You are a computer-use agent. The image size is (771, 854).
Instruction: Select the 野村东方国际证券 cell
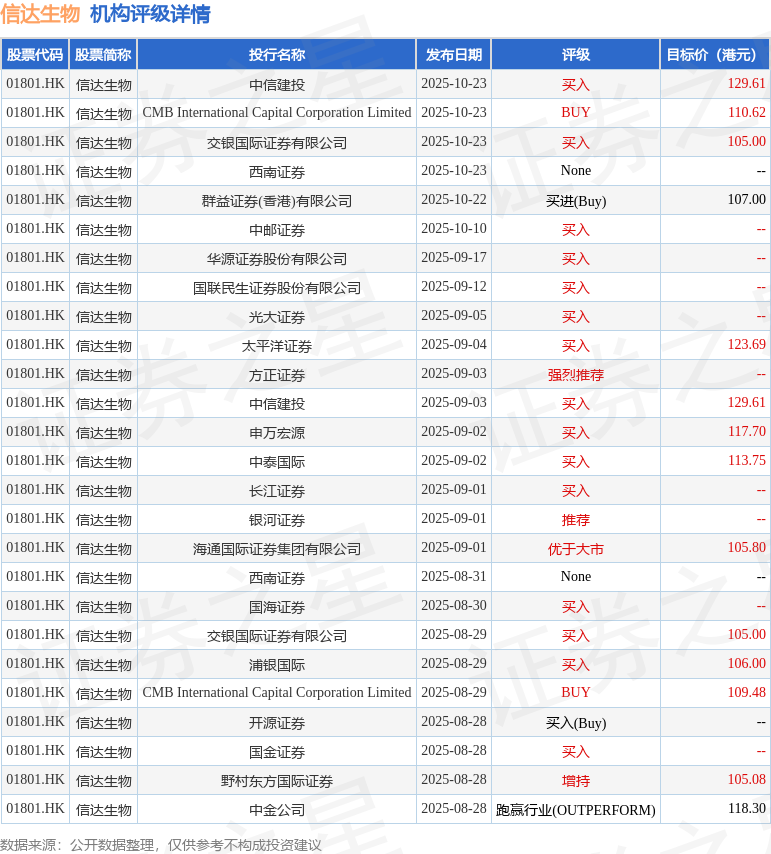(277, 781)
